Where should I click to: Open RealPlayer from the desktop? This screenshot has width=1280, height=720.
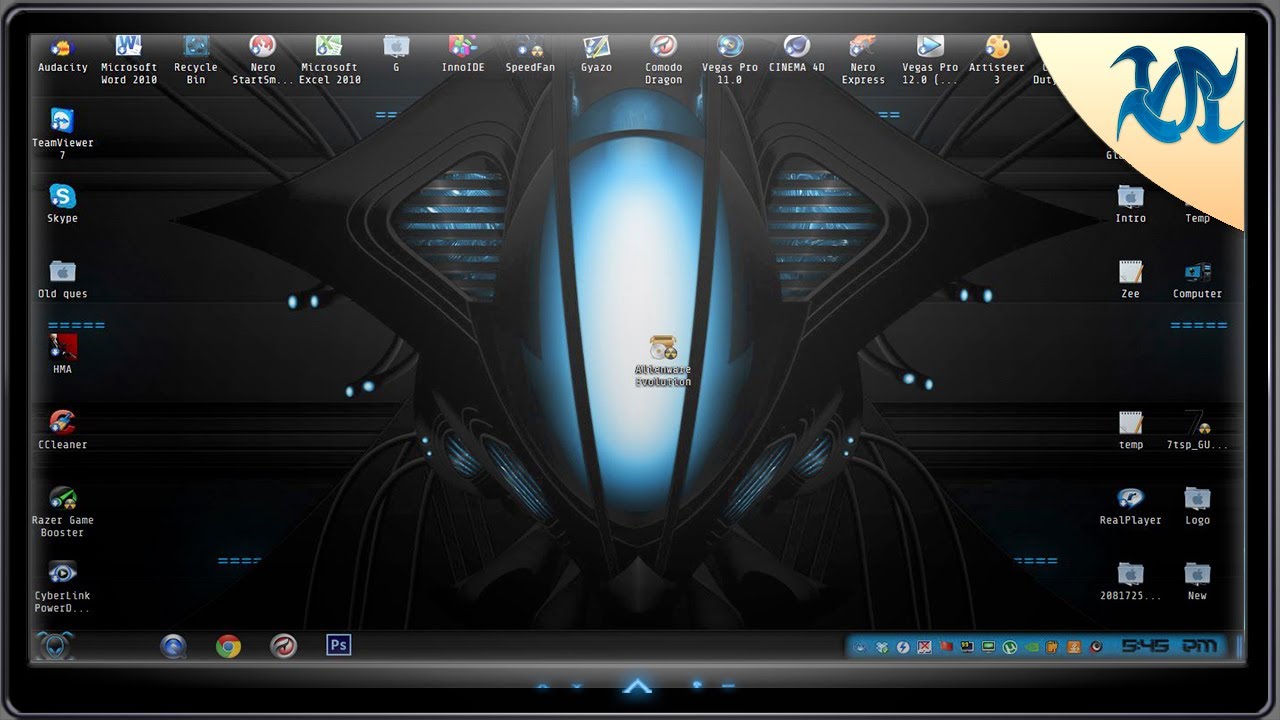pyautogui.click(x=1131, y=506)
